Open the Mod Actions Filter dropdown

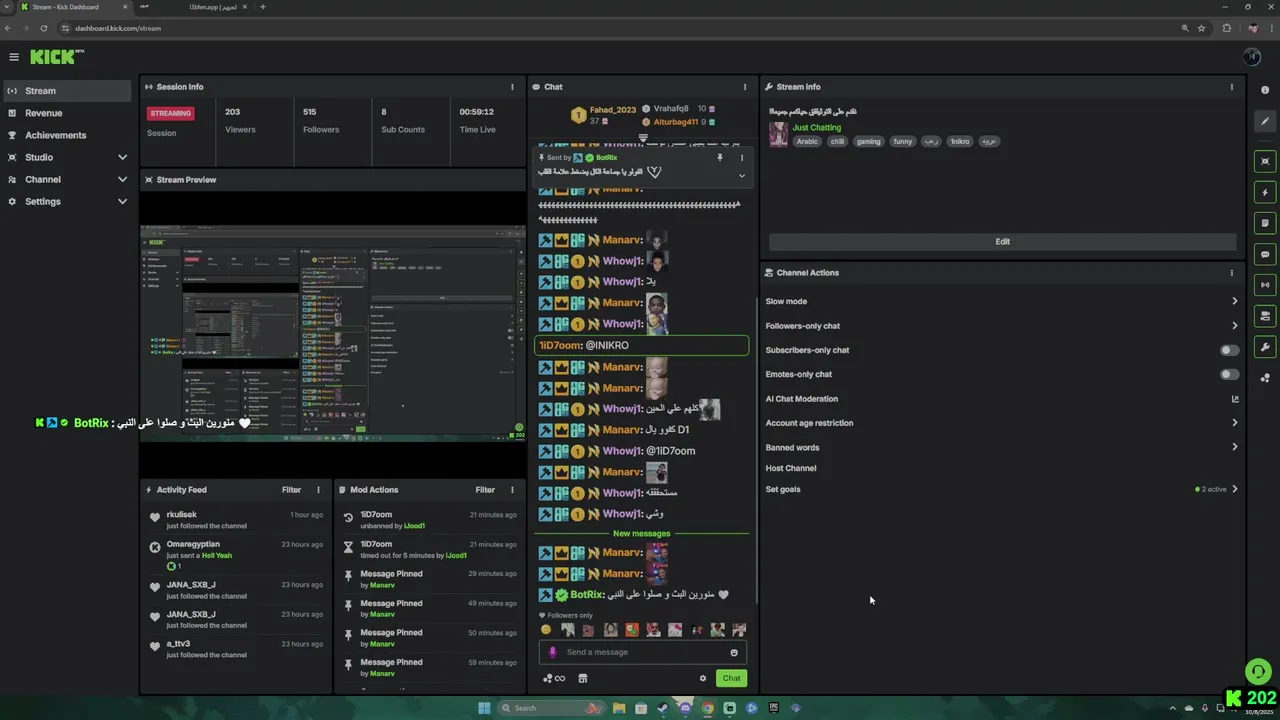pyautogui.click(x=485, y=490)
